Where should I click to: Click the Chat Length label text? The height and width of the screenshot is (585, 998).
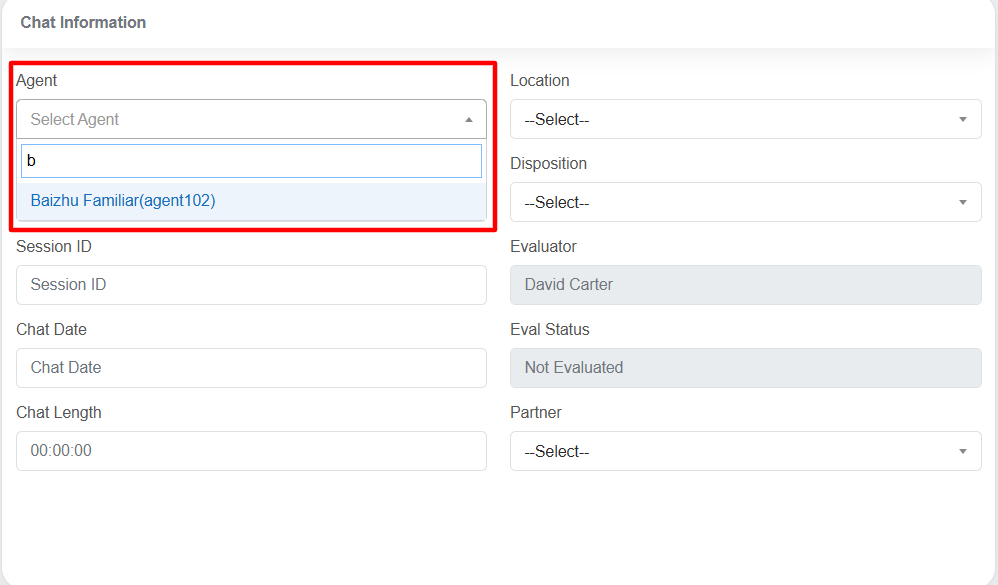59,412
